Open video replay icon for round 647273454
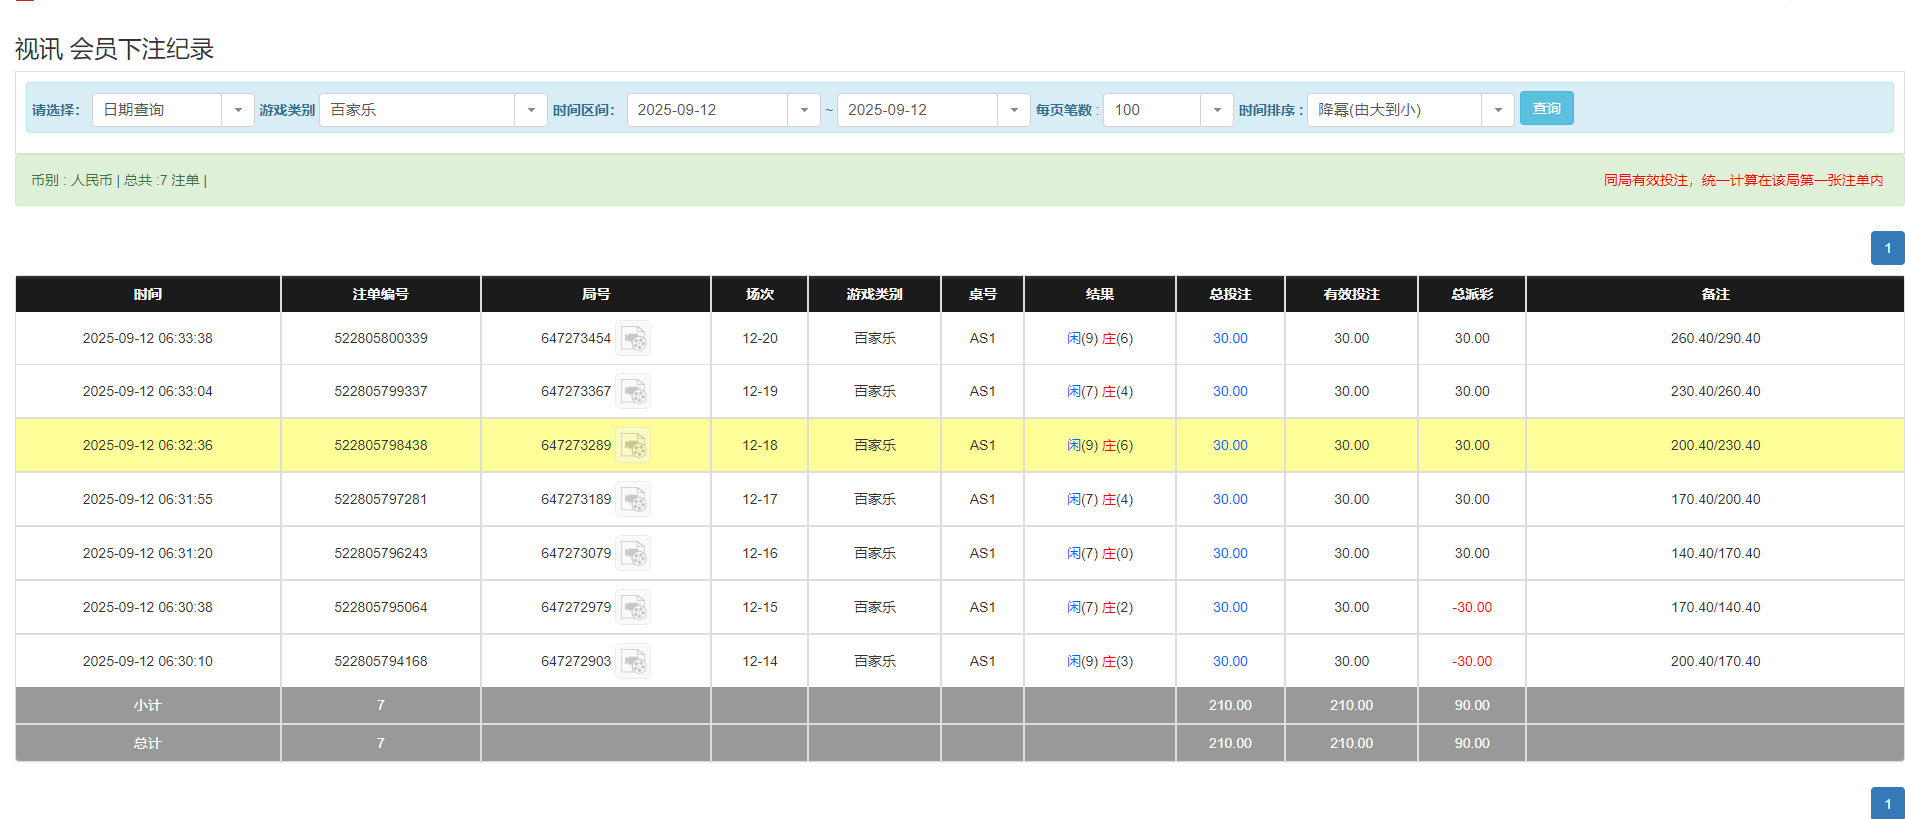The image size is (1905, 819). (x=633, y=339)
